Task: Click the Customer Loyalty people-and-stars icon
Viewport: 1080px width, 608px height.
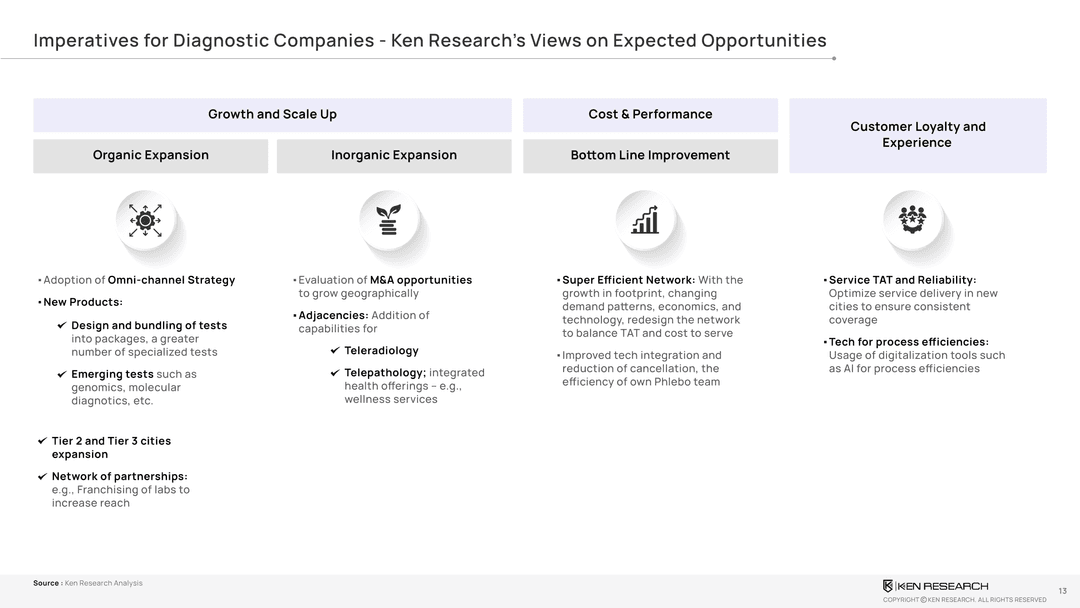Action: click(912, 218)
